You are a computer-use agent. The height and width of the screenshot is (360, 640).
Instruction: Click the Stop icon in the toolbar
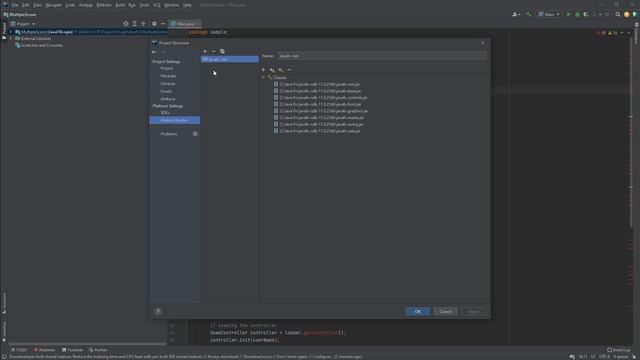pyautogui.click(x=607, y=14)
